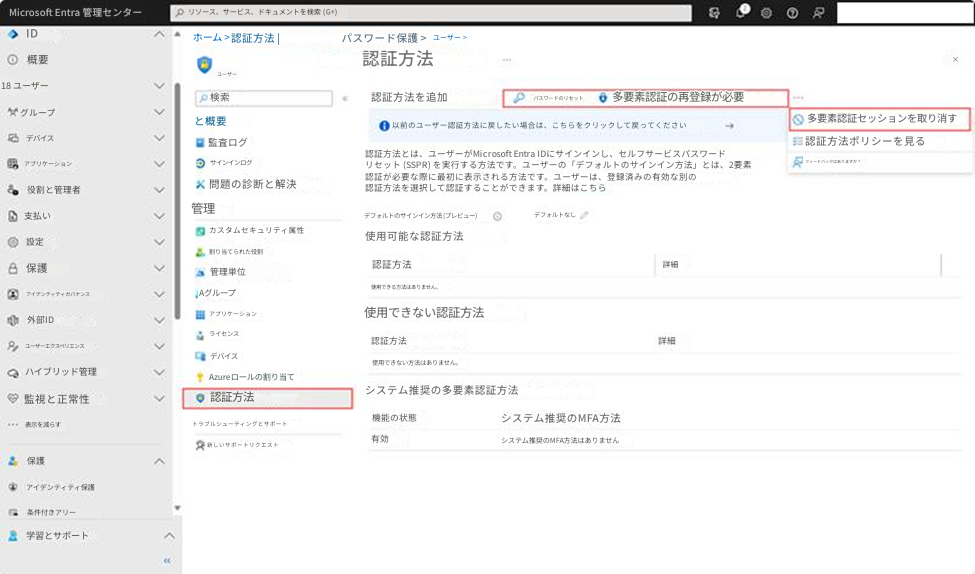Click パスワードのリセット toolbar button
The width and height of the screenshot is (975, 574).
click(548, 98)
